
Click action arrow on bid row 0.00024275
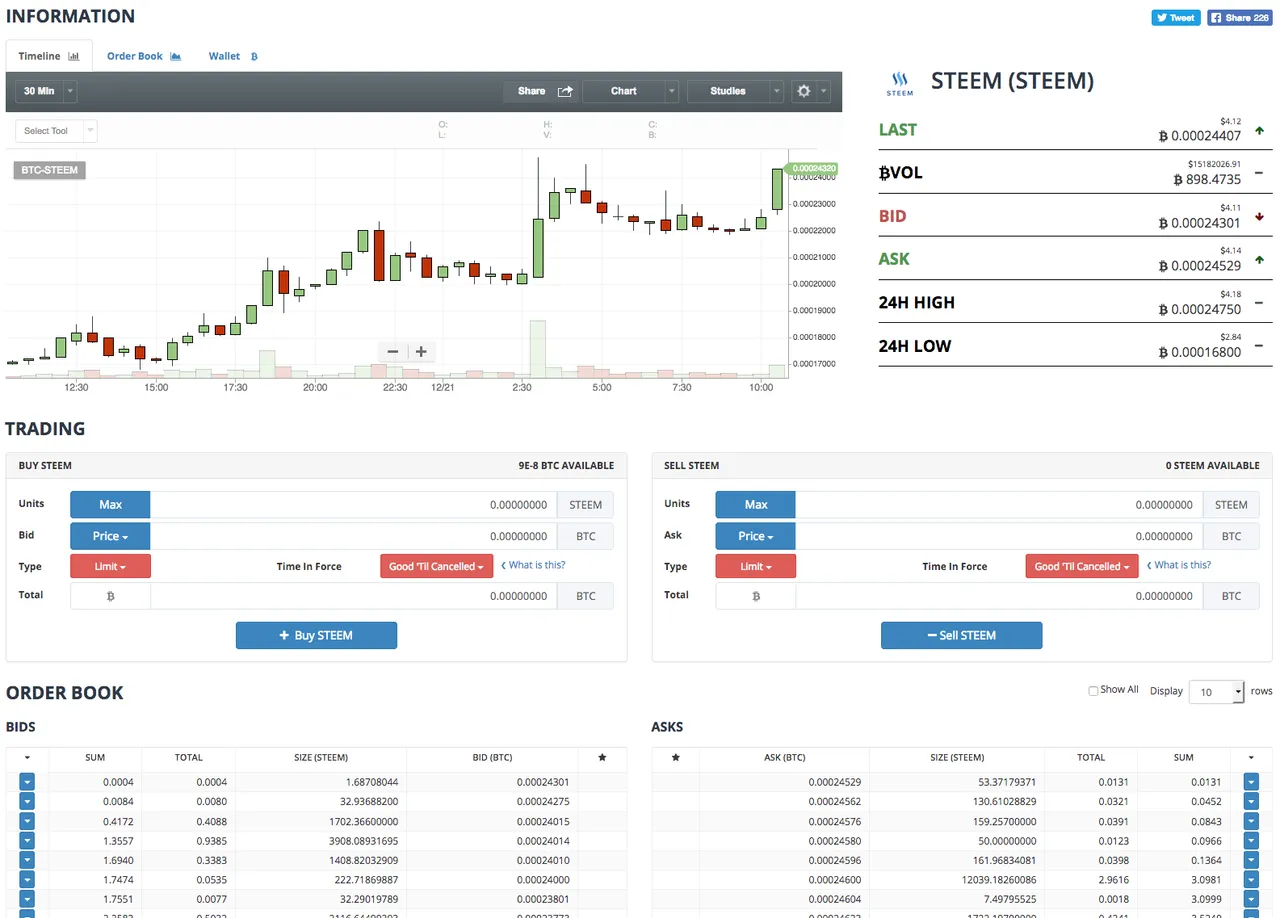click(27, 801)
